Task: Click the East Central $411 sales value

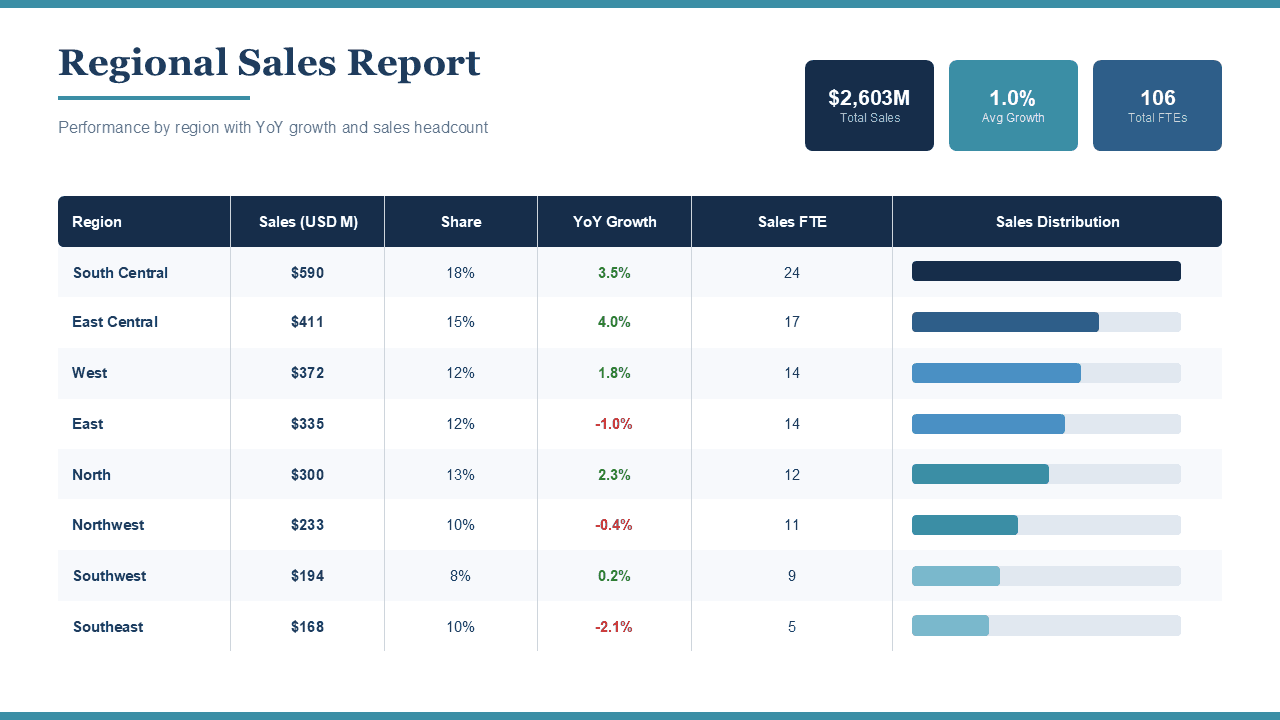Action: [307, 322]
